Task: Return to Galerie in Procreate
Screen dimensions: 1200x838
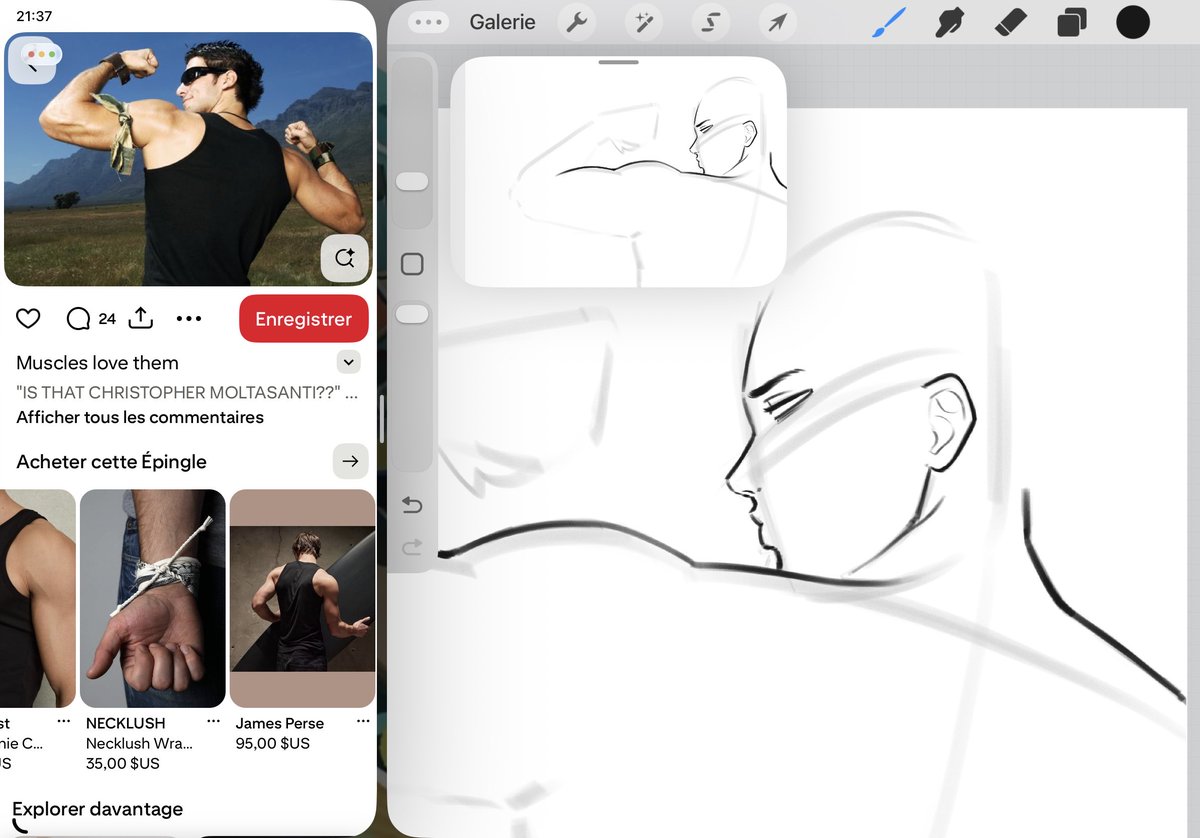Action: pyautogui.click(x=502, y=22)
